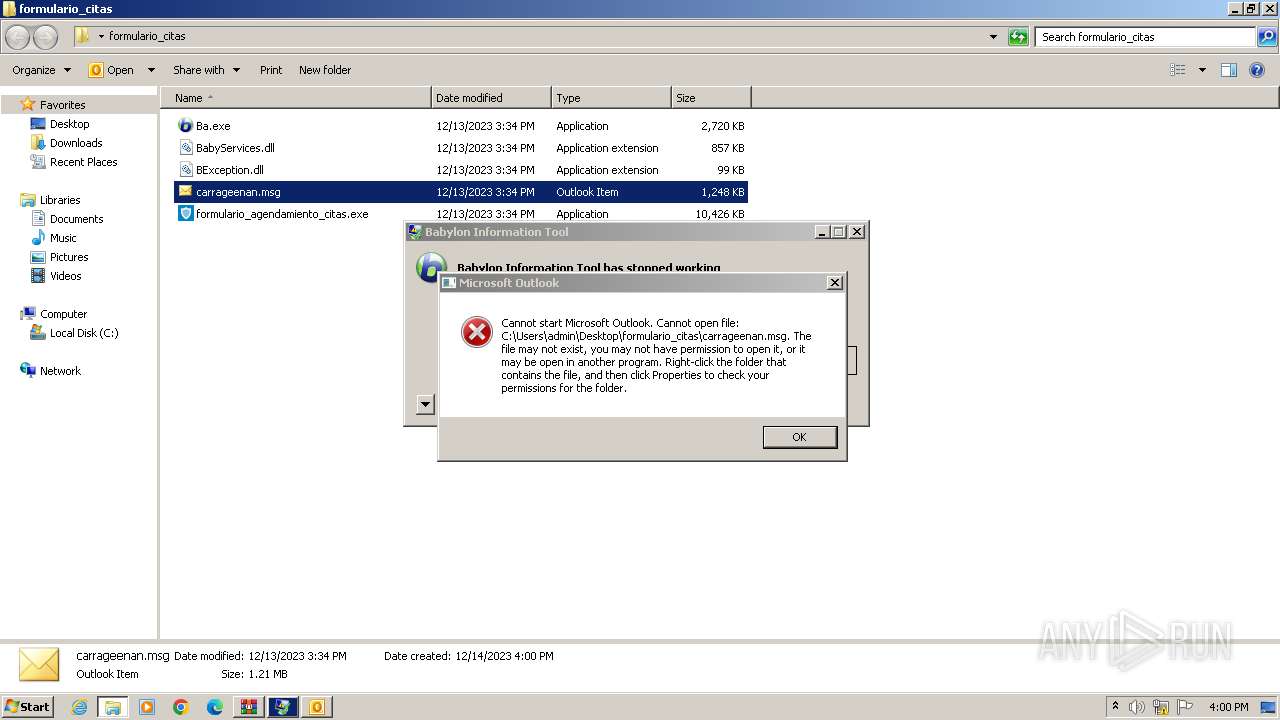The image size is (1280, 720).
Task: Expand details arrow in Babylon dialog
Action: pos(425,404)
